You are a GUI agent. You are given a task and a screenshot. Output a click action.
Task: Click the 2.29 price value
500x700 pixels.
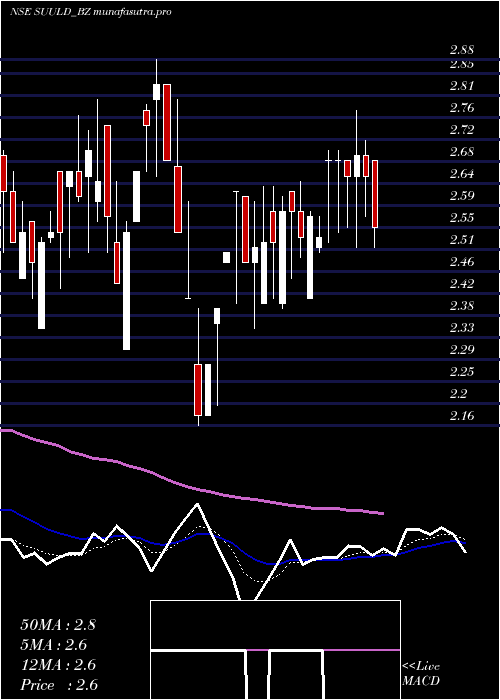pyautogui.click(x=462, y=350)
